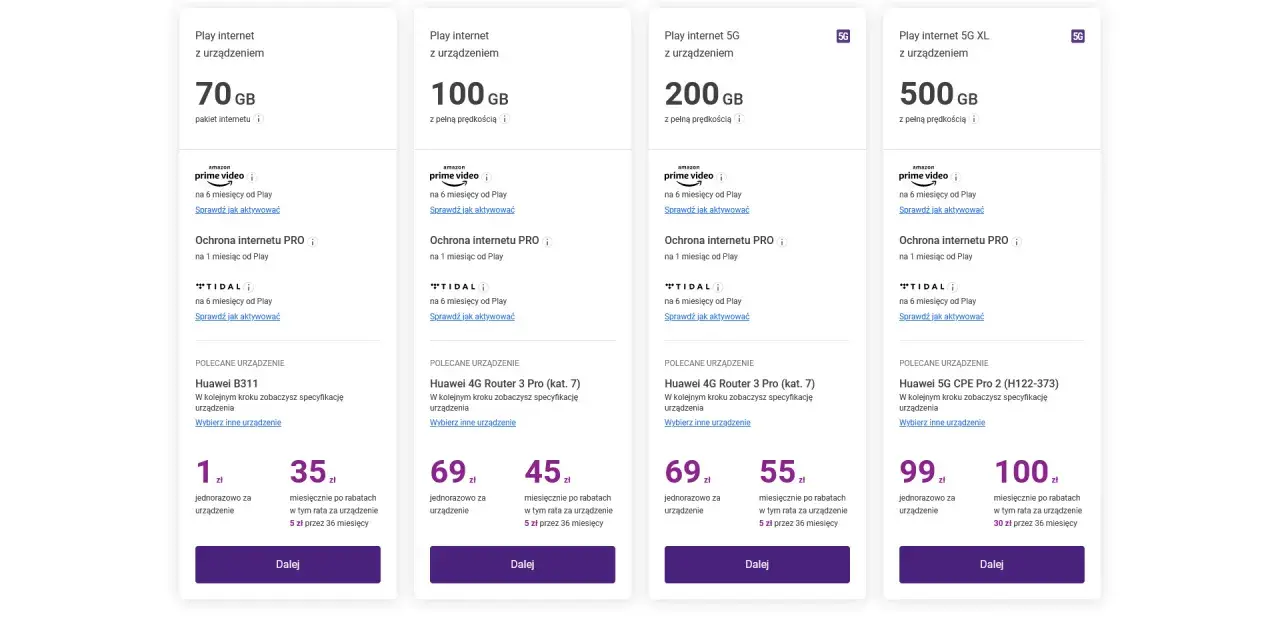
Task: Click 5G badge on Play internet 5G card
Action: point(843,36)
